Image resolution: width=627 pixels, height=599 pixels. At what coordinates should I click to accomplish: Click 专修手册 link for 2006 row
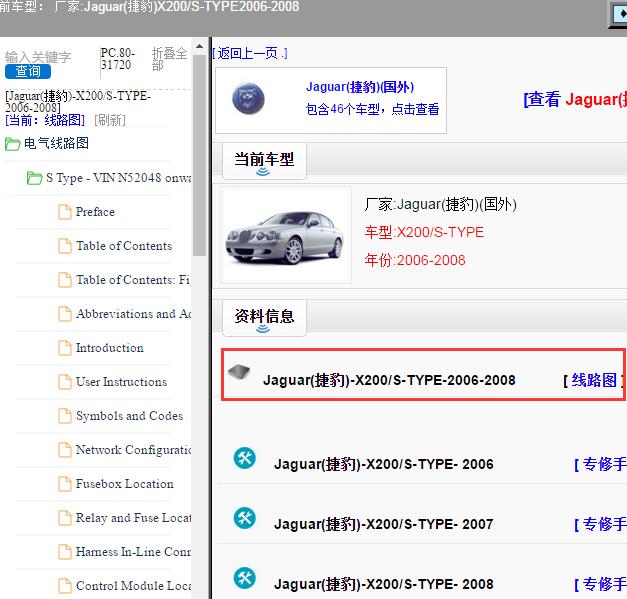[x=600, y=464]
